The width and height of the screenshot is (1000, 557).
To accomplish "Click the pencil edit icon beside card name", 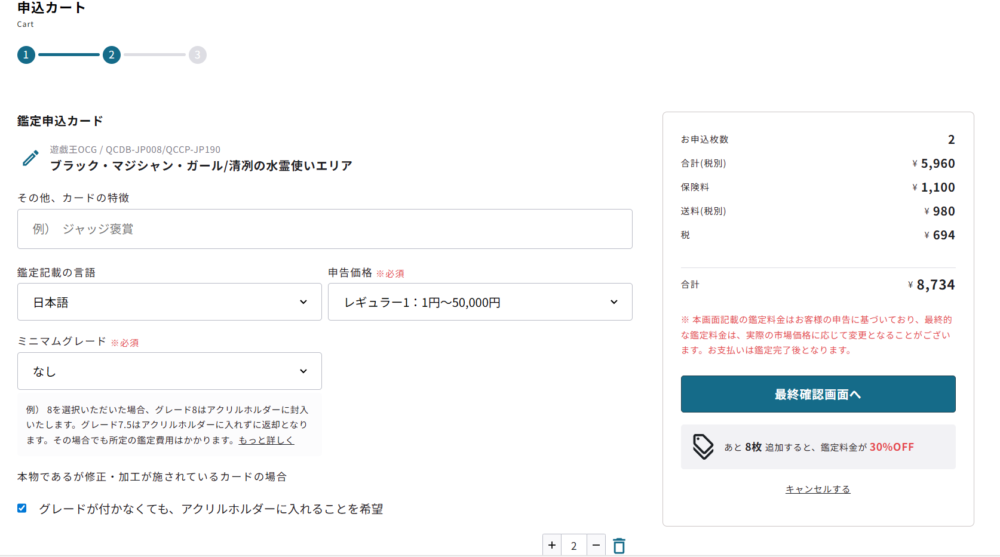I will tap(30, 158).
